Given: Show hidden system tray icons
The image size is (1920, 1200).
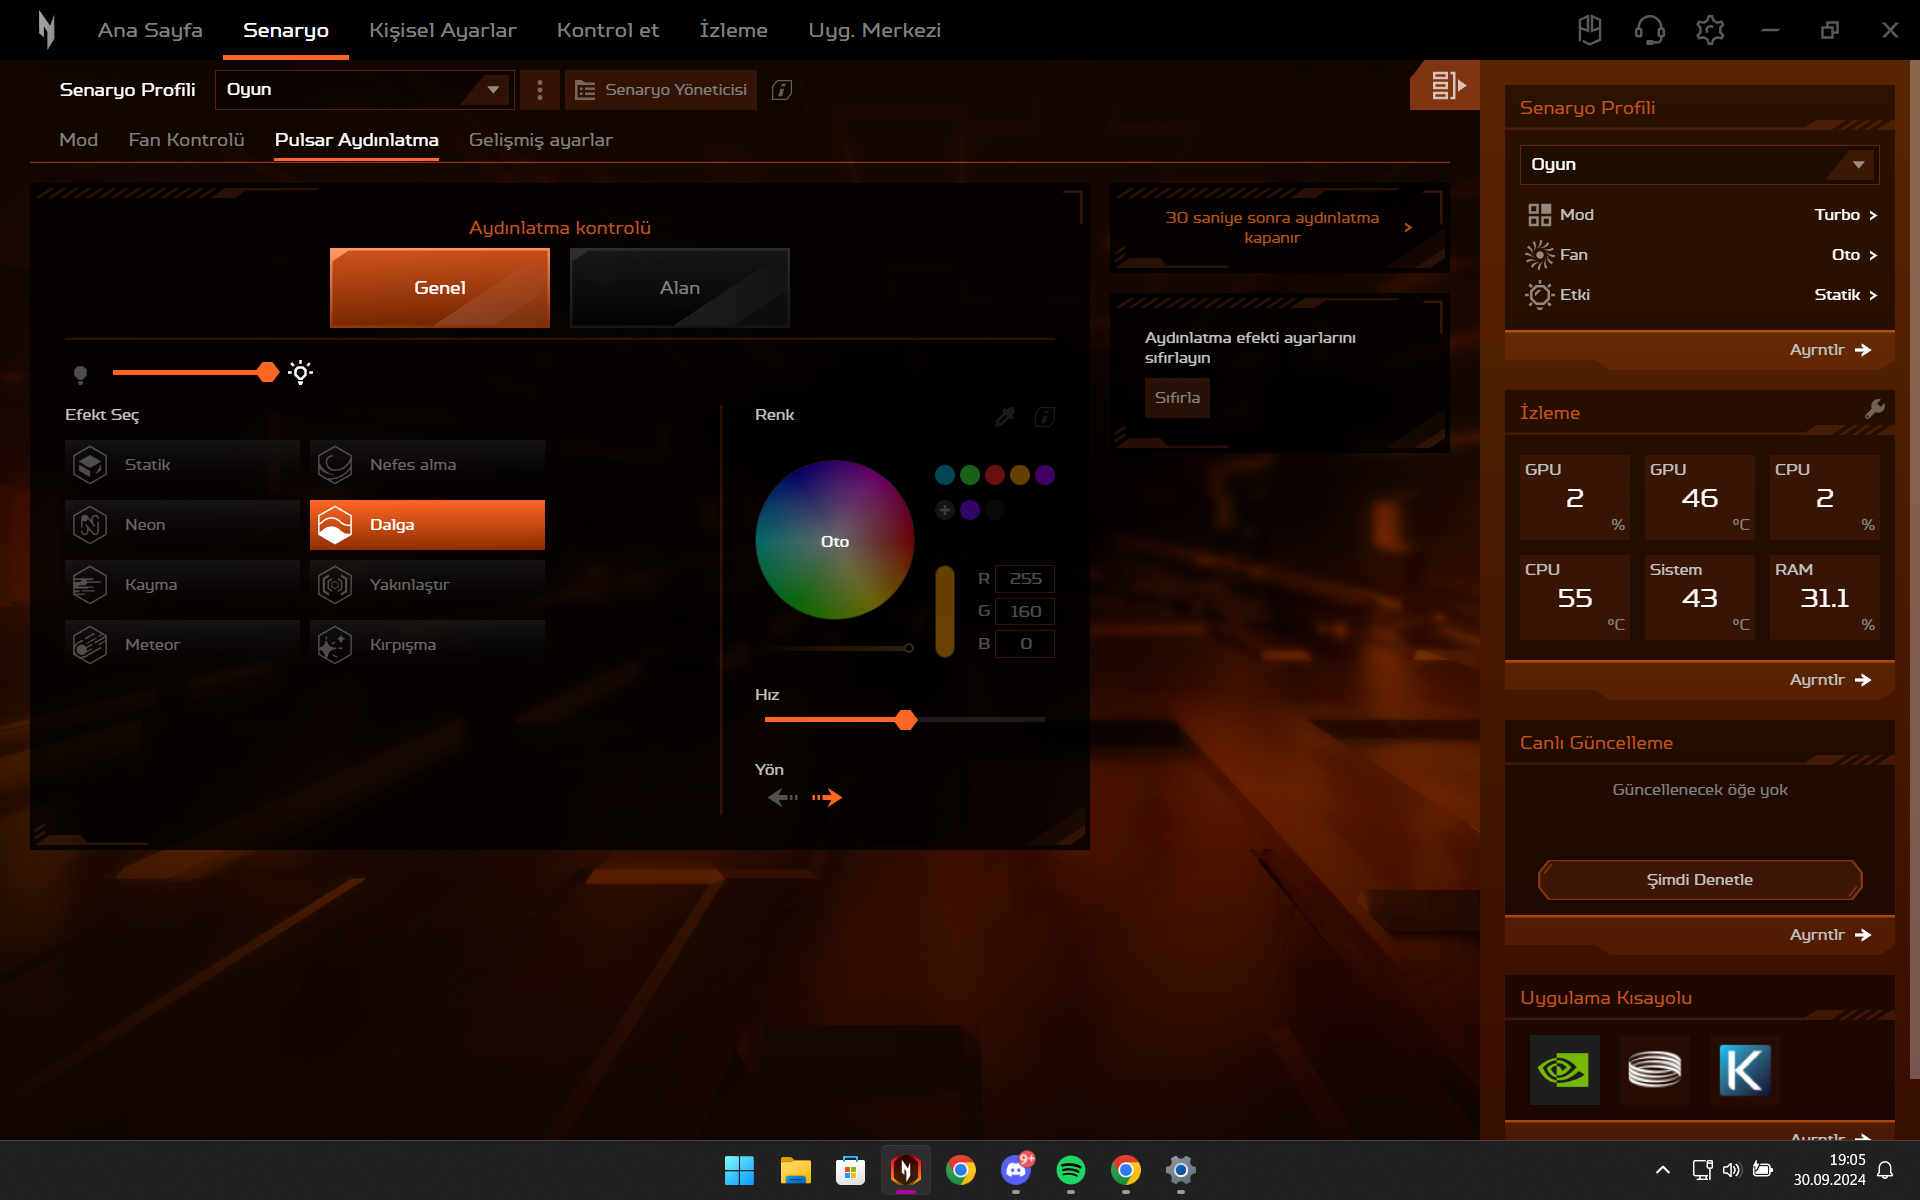Looking at the screenshot, I should [1663, 1170].
